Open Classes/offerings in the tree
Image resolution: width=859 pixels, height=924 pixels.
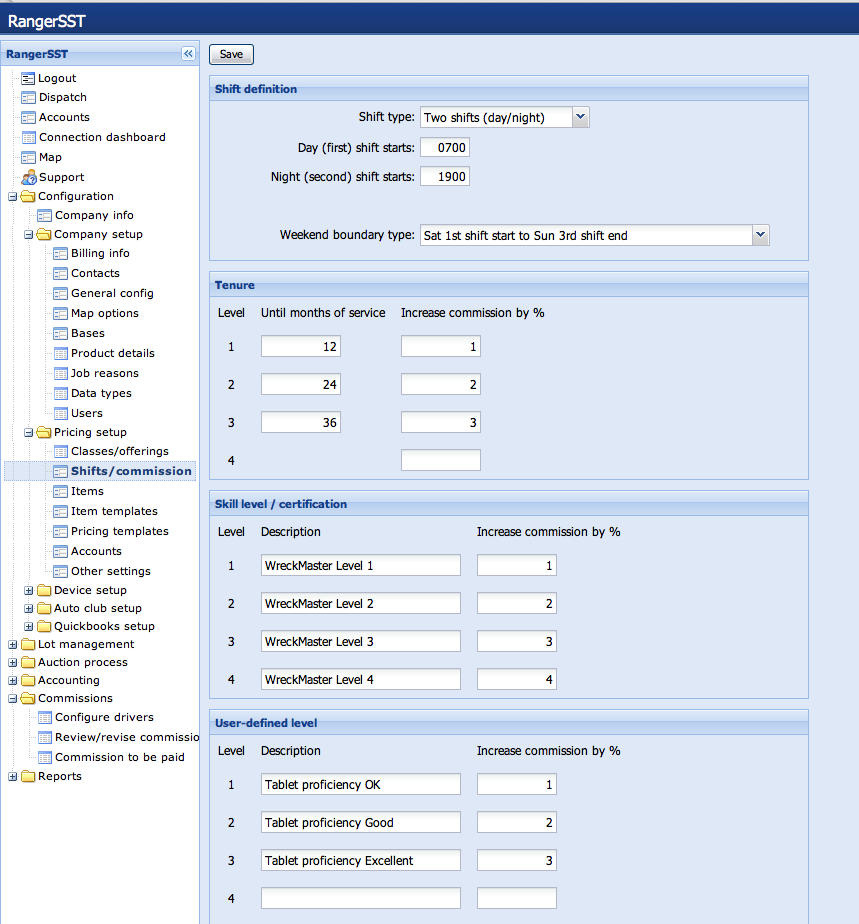pyautogui.click(x=119, y=451)
